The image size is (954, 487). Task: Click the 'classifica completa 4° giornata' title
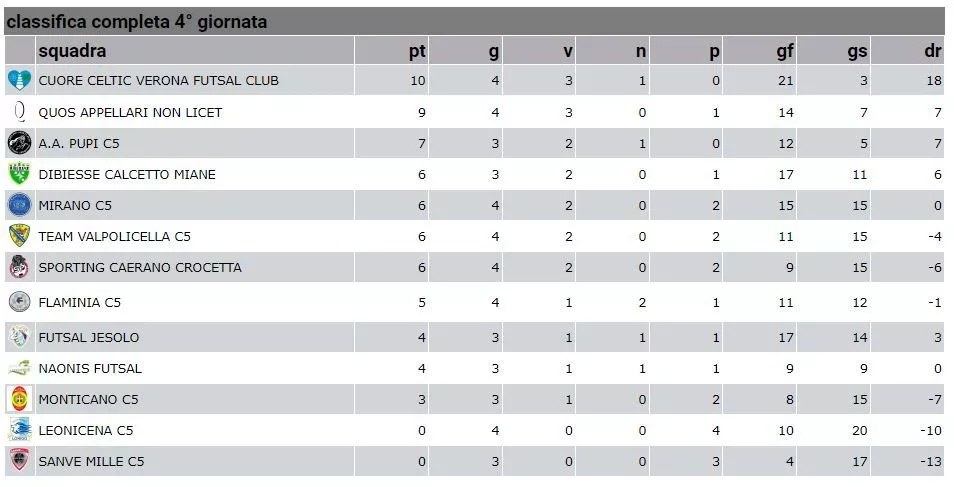pyautogui.click(x=137, y=22)
